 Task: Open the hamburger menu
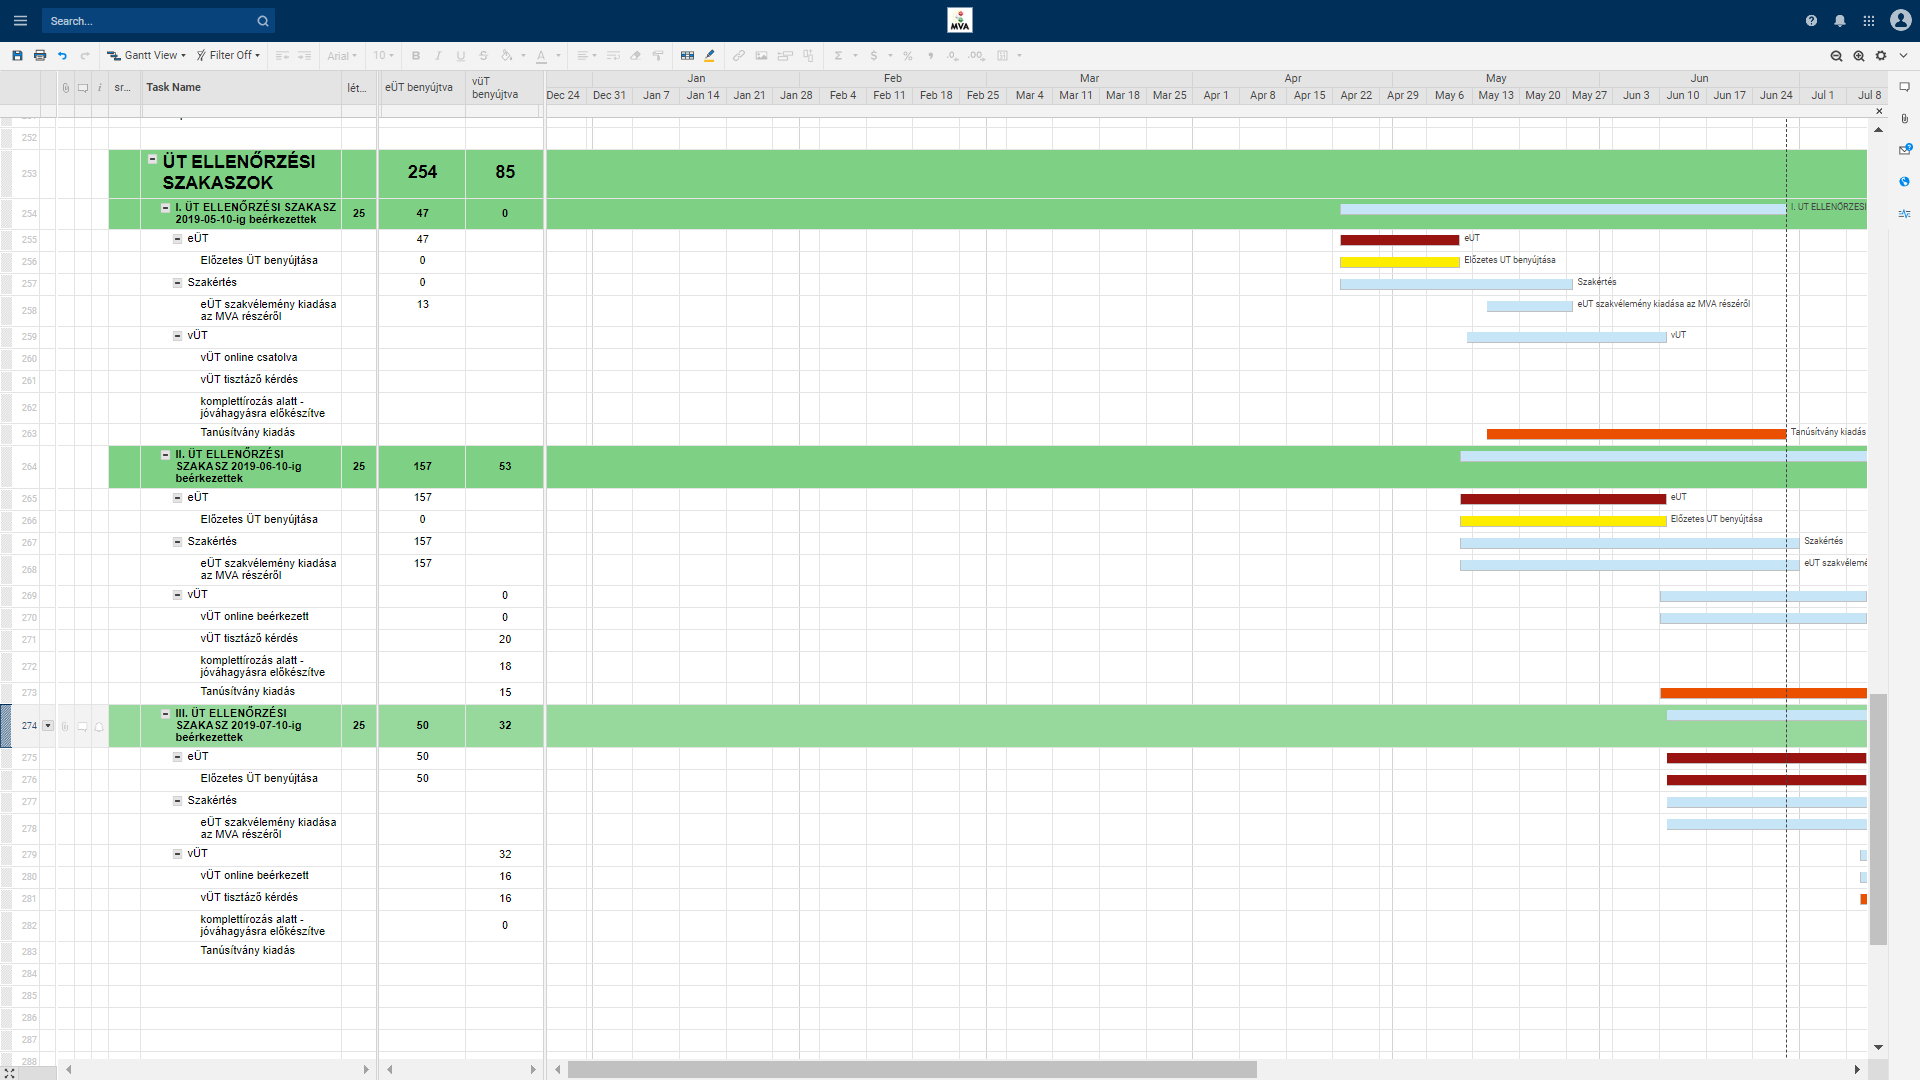point(20,21)
